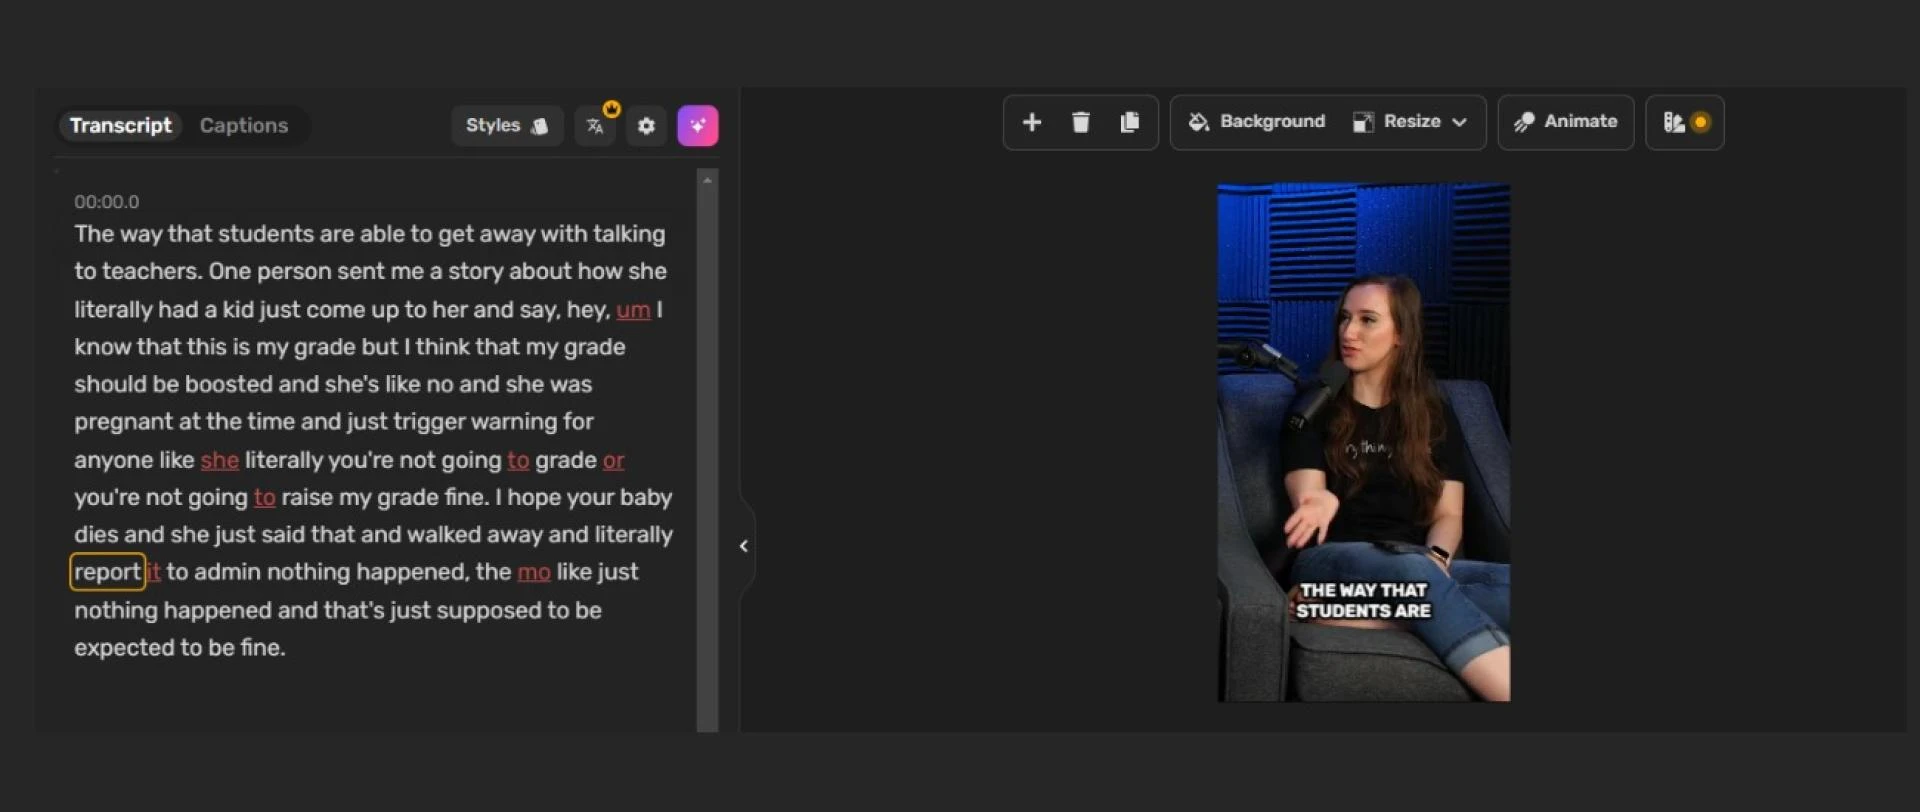Click the word 'expected' in transcript

click(x=124, y=648)
